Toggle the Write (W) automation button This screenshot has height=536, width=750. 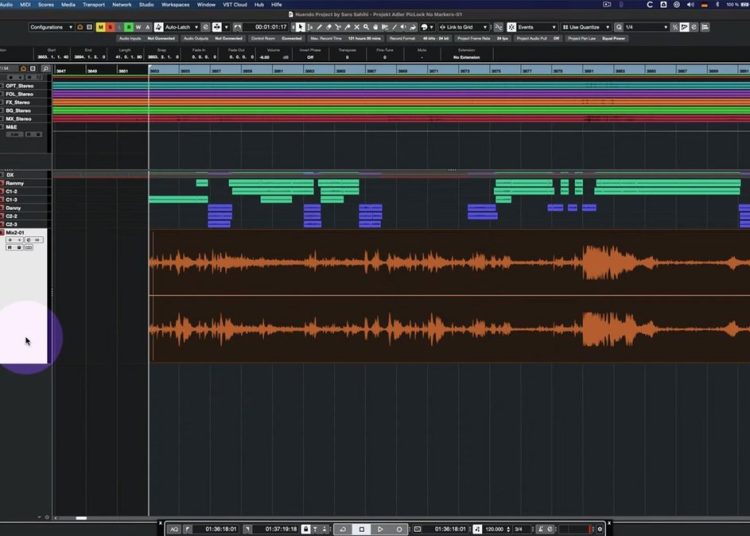point(138,27)
